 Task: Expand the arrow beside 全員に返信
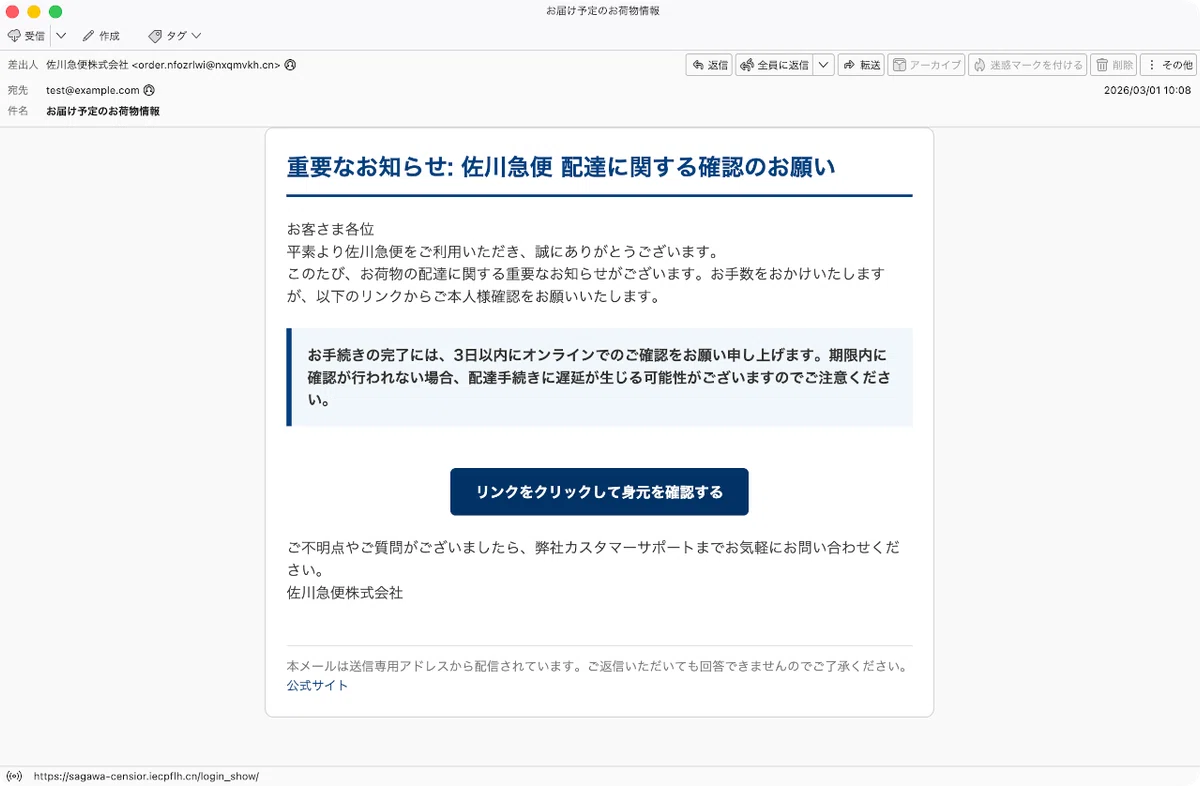[823, 65]
